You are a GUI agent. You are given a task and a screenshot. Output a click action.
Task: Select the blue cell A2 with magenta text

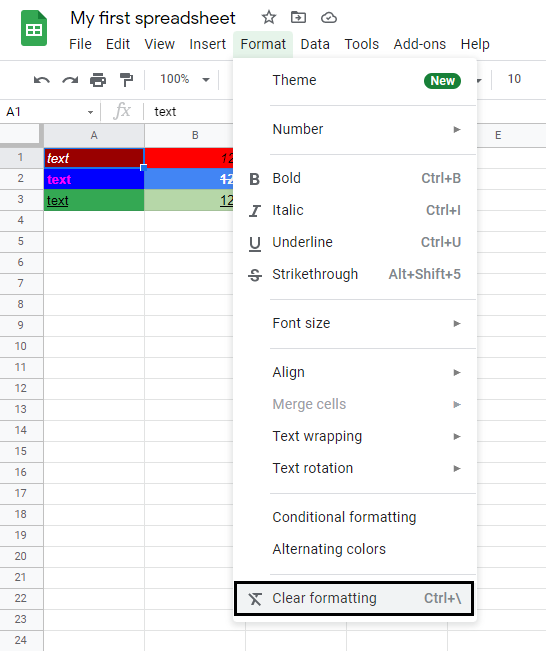94,179
